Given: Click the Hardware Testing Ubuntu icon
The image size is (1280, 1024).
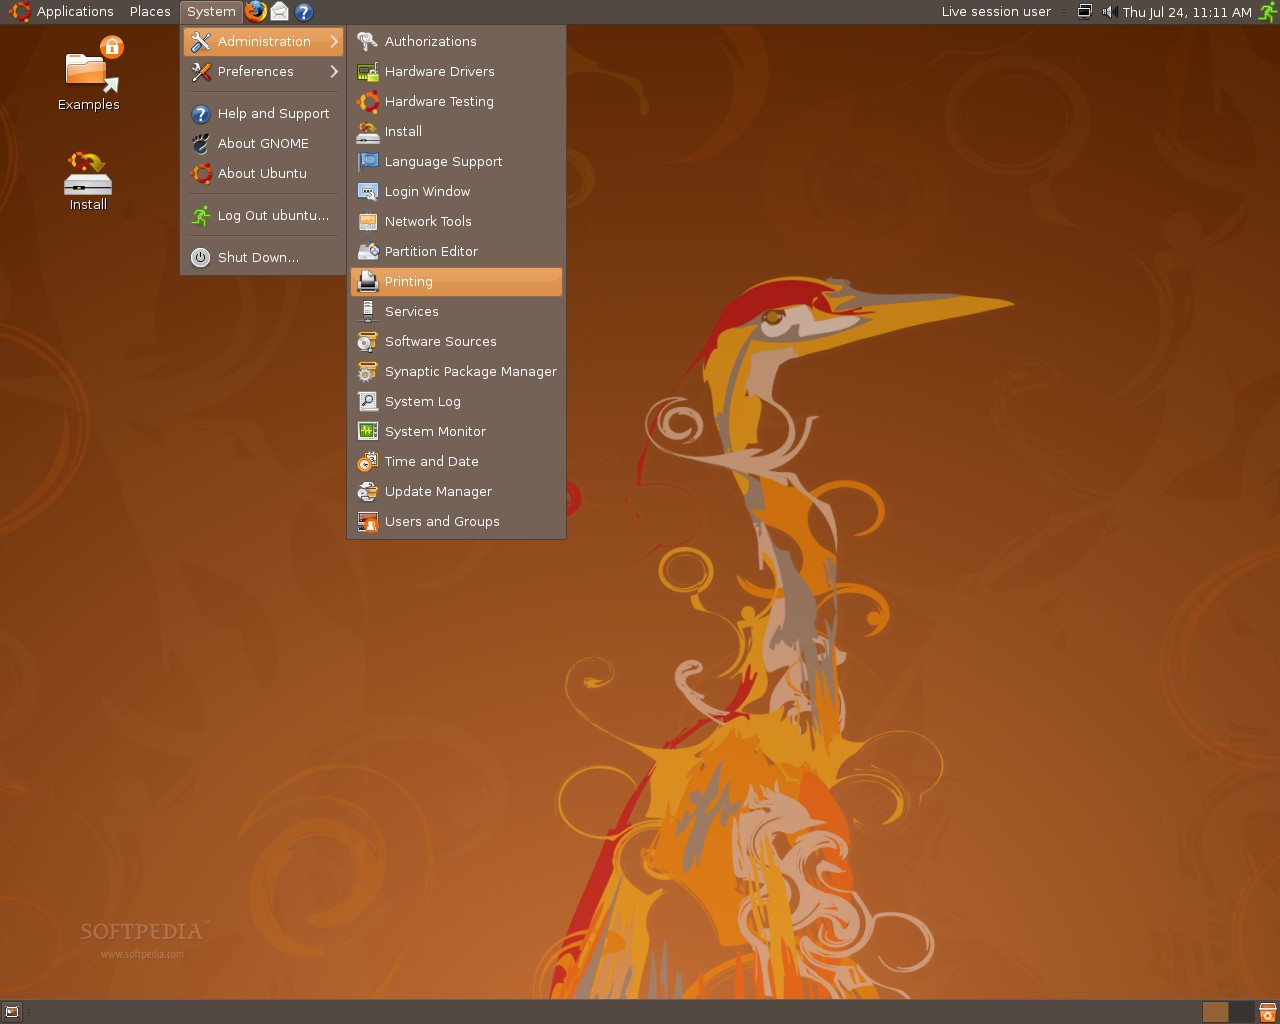Looking at the screenshot, I should (x=367, y=101).
